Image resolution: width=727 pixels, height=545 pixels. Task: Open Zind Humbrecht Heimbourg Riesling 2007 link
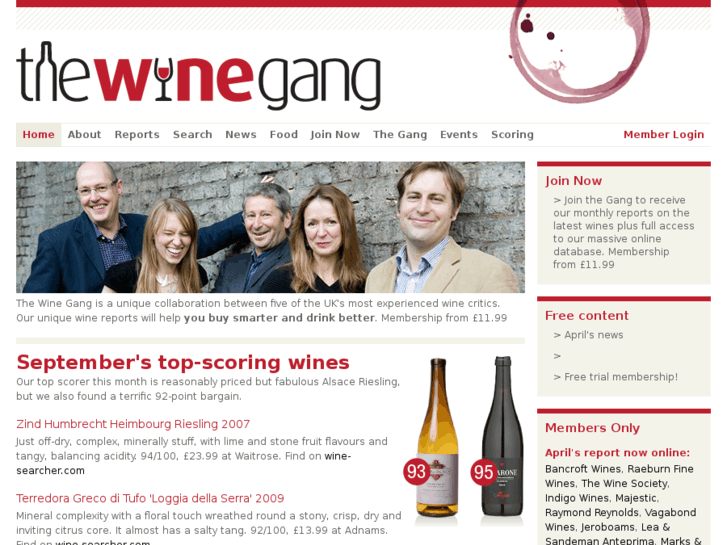pyautogui.click(x=133, y=424)
